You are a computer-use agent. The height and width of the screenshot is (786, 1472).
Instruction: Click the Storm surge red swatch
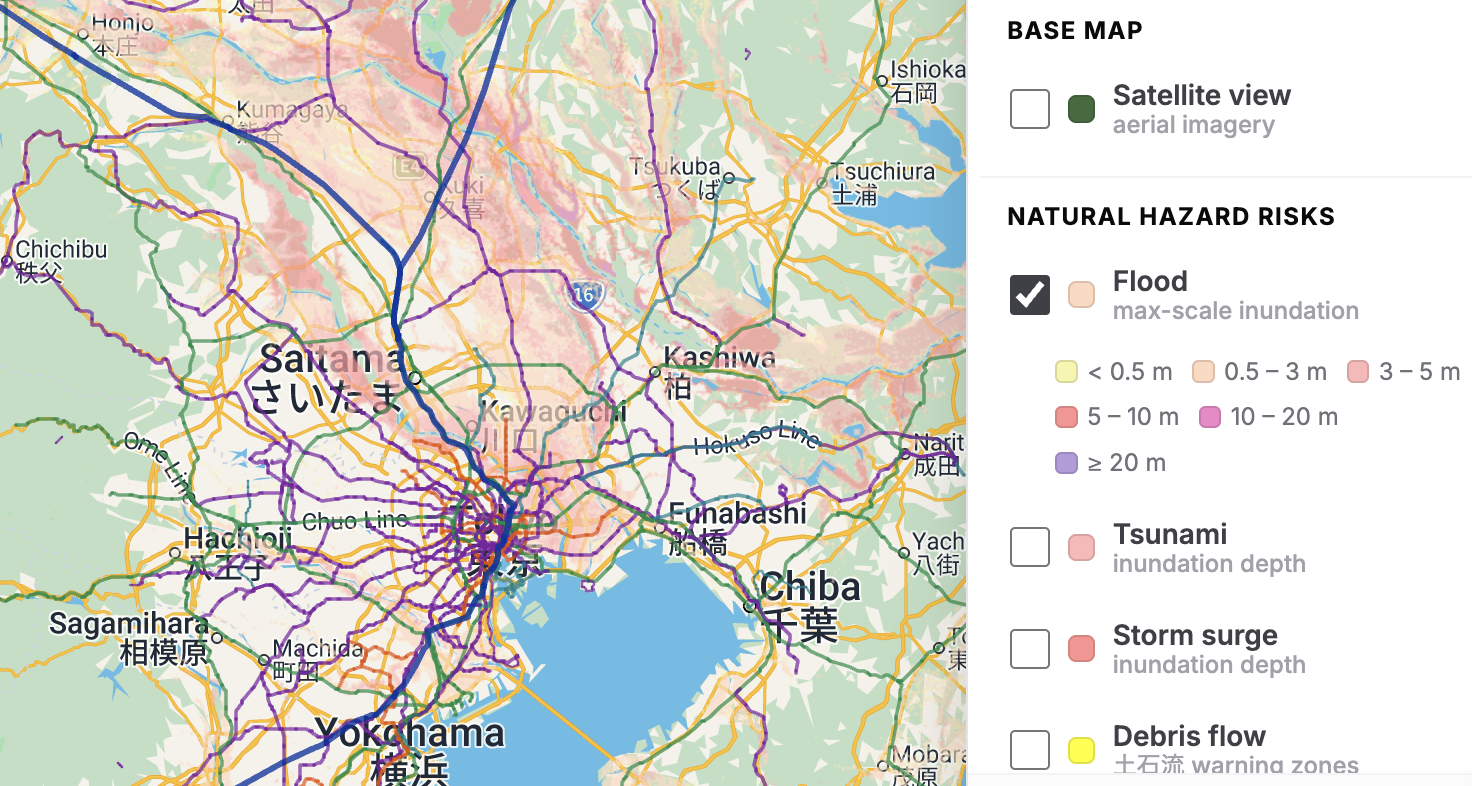(x=1081, y=649)
